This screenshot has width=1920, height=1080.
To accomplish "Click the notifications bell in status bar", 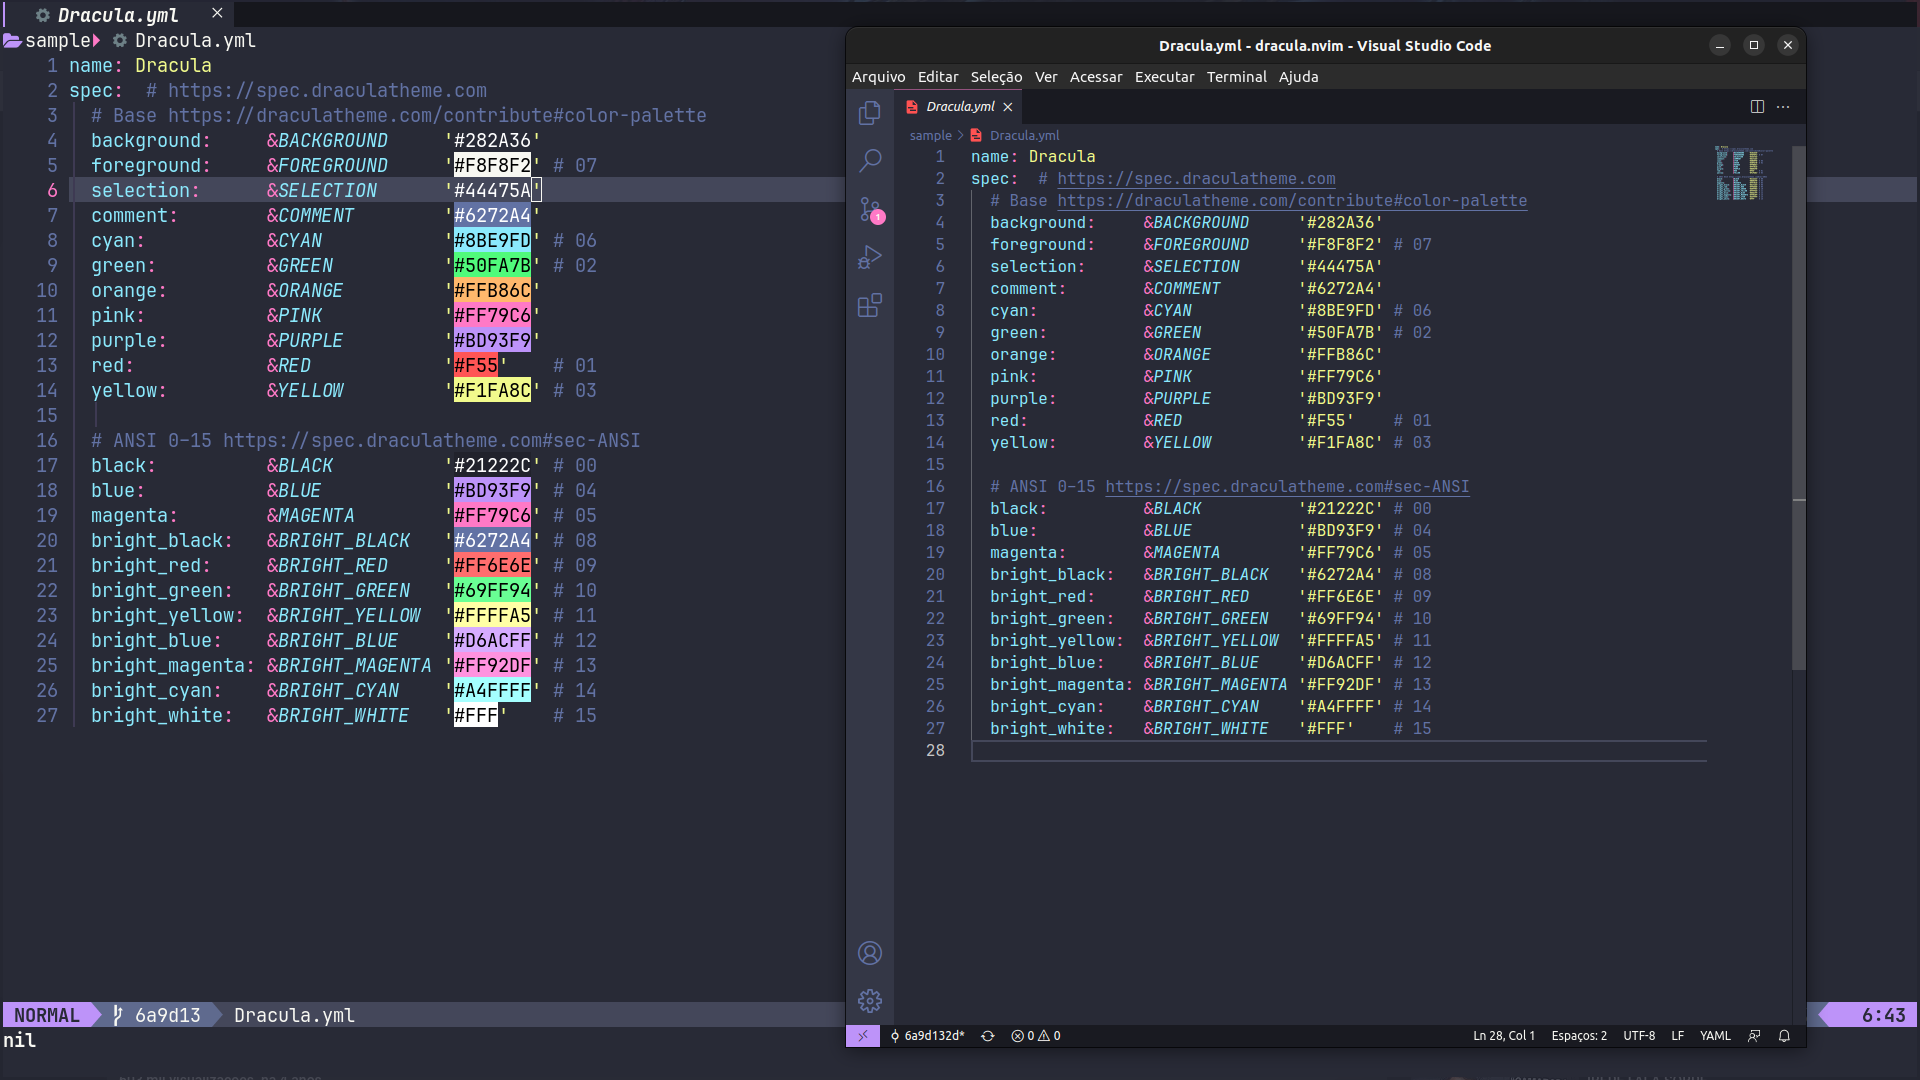I will click(x=1784, y=1036).
